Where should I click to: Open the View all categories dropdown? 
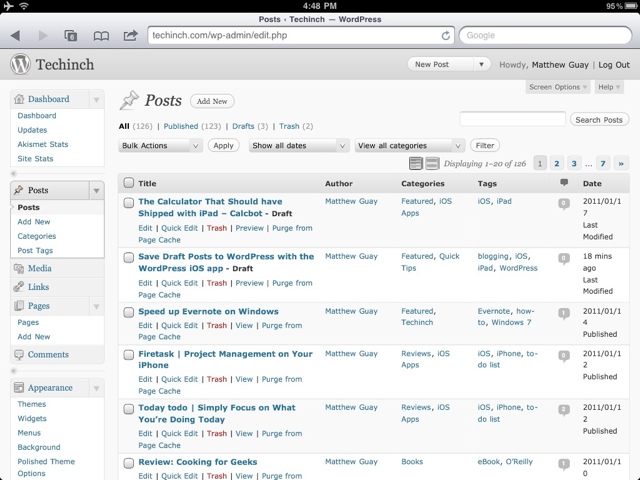coord(409,146)
